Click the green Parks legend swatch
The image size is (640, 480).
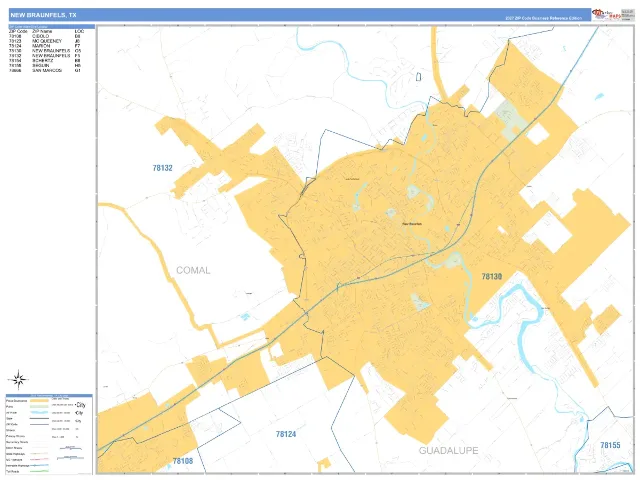coord(39,407)
